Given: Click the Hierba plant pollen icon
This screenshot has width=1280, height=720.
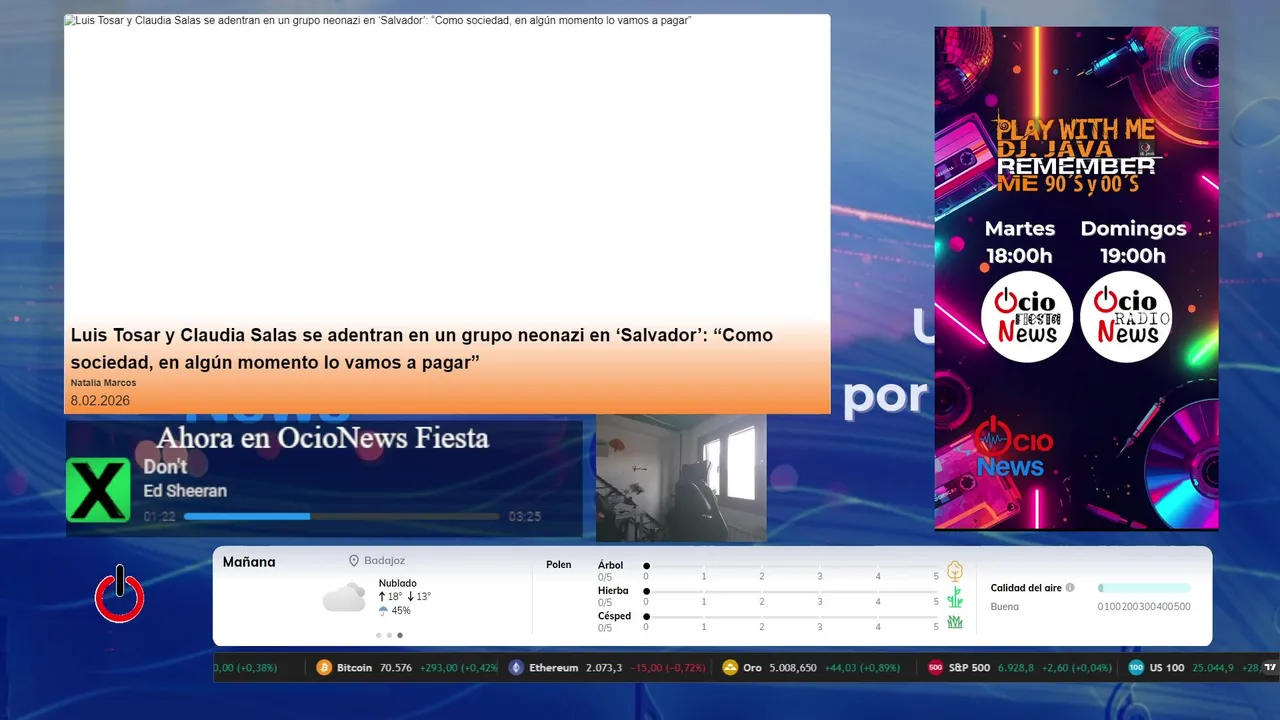Looking at the screenshot, I should 955,597.
